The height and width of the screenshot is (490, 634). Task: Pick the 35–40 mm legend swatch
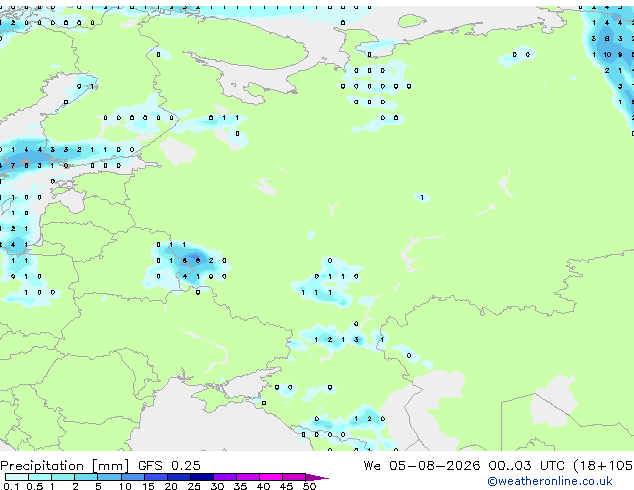click(248, 477)
